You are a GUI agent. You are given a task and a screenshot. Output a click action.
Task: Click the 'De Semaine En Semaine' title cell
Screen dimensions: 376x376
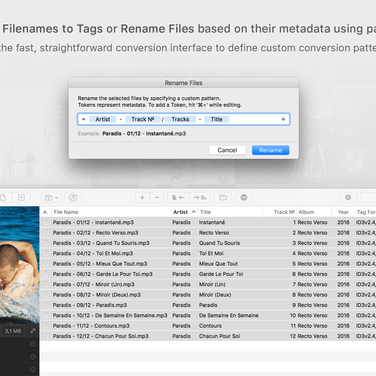(229, 315)
